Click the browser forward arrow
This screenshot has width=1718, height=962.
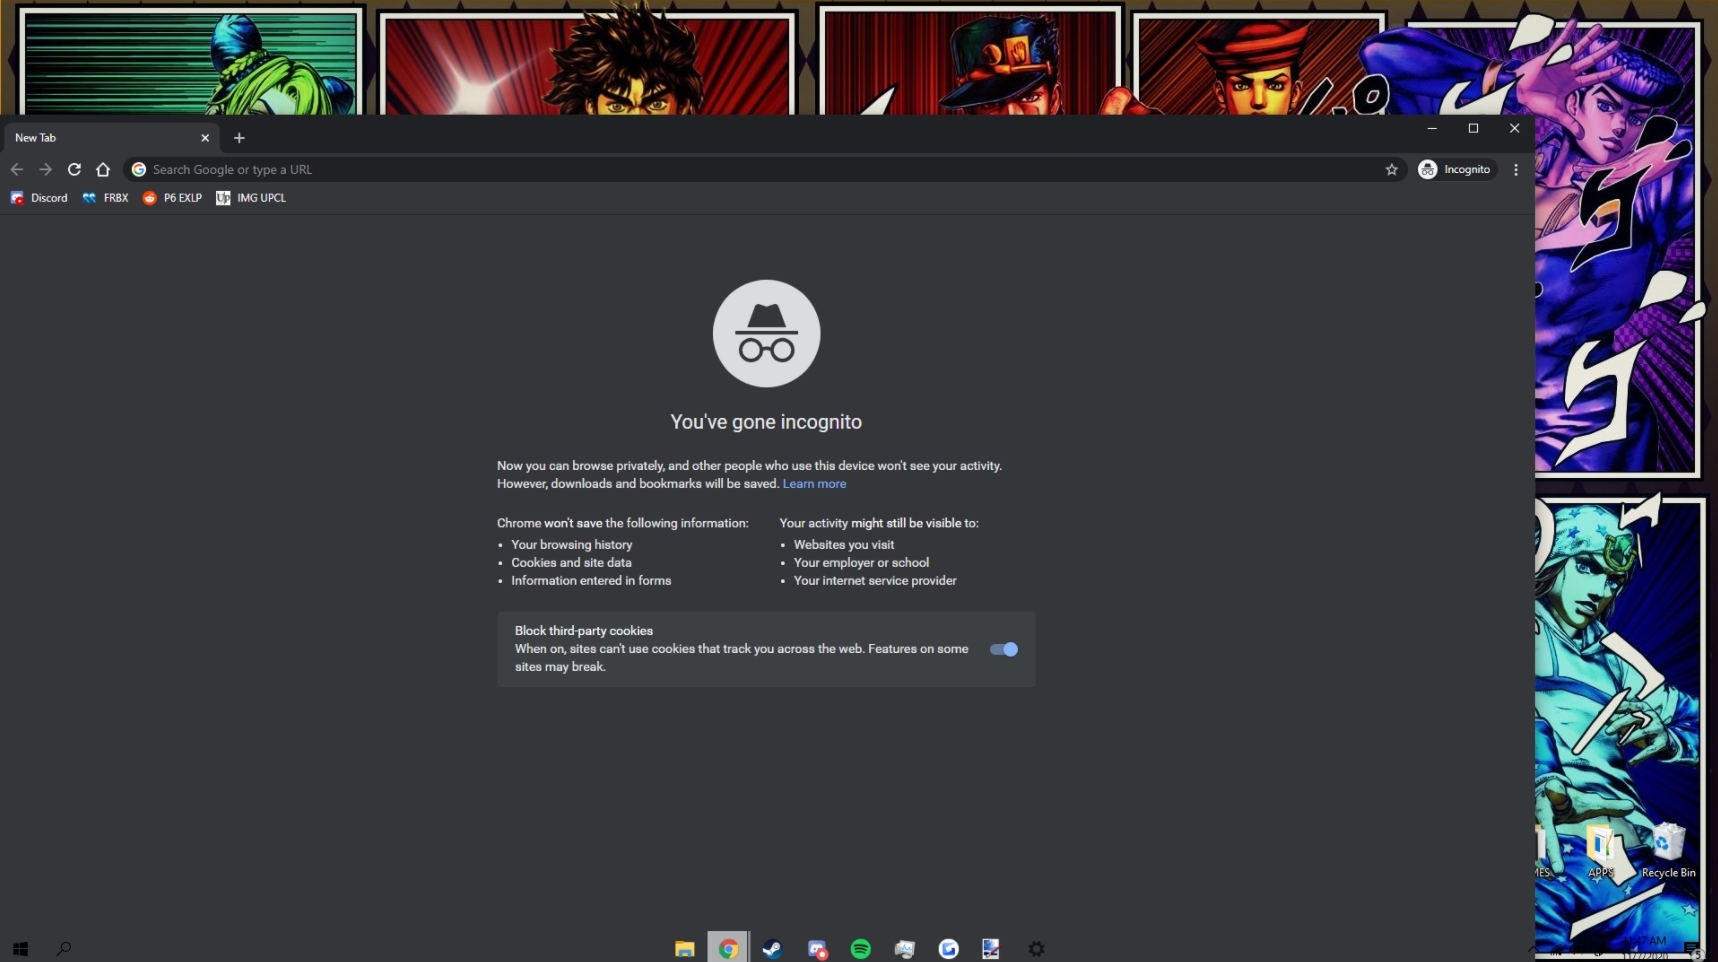pyautogui.click(x=45, y=170)
